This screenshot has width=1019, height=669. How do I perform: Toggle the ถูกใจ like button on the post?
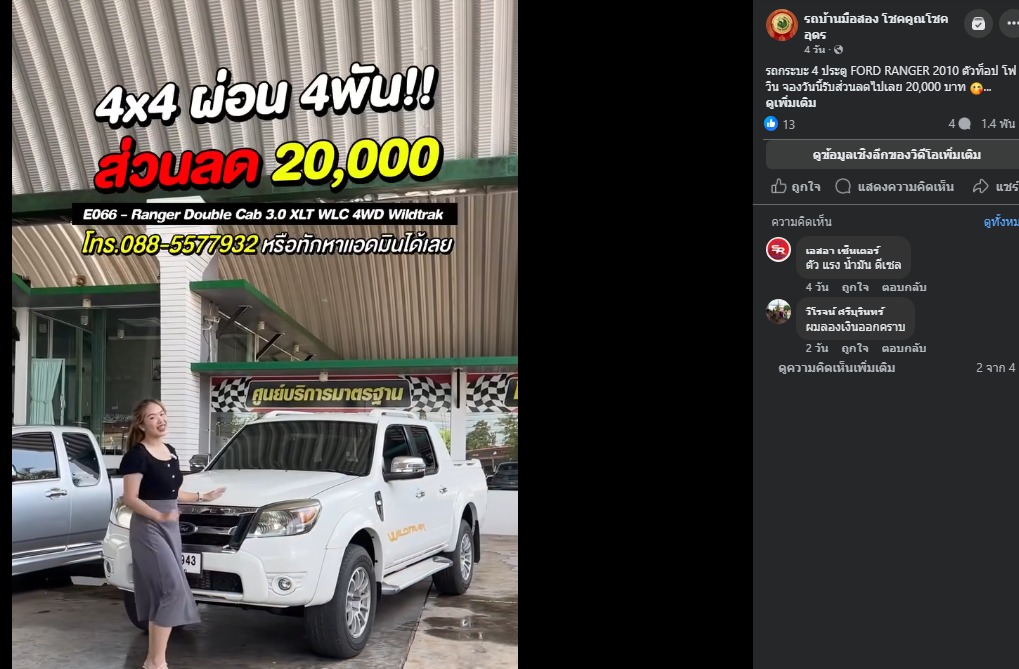795,187
